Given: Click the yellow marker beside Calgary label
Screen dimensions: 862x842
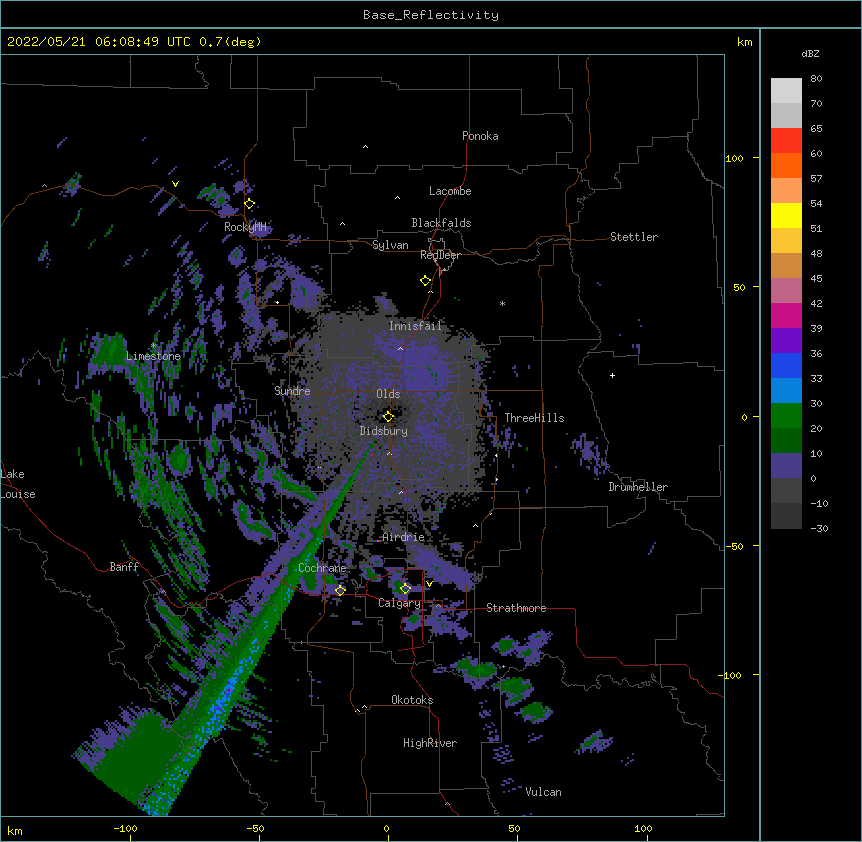Looking at the screenshot, I should [405, 589].
